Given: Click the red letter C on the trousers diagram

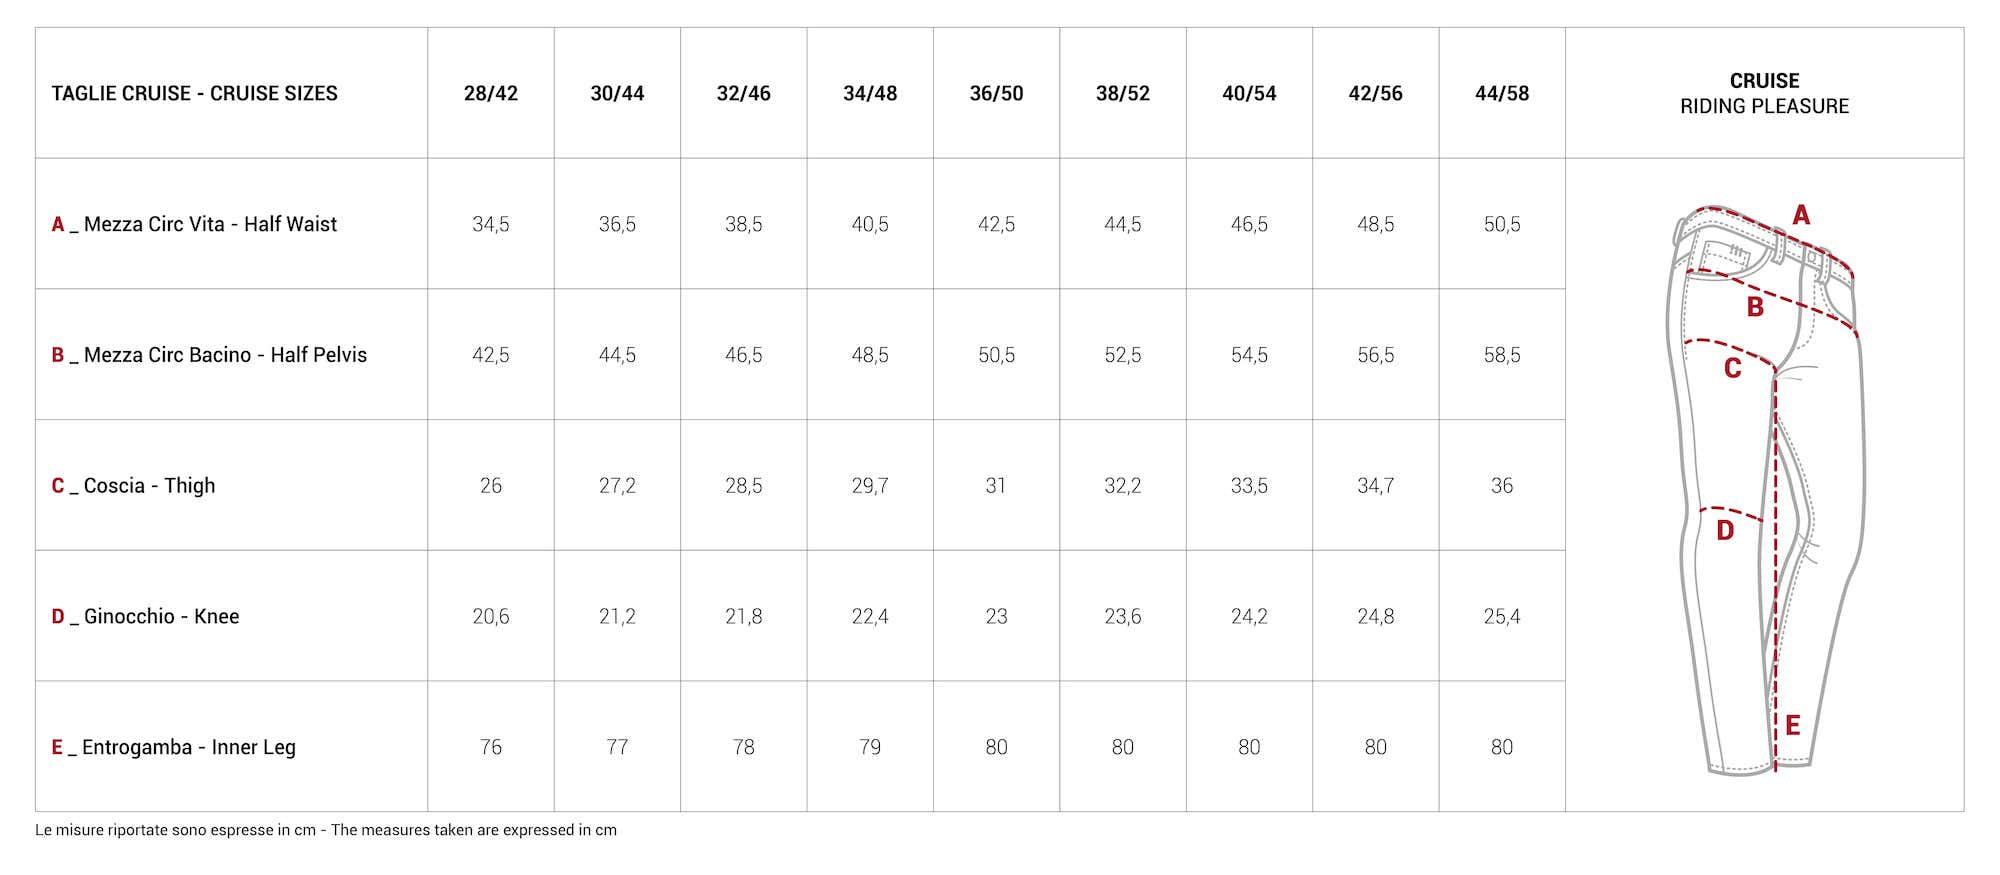Looking at the screenshot, I should point(1733,369).
